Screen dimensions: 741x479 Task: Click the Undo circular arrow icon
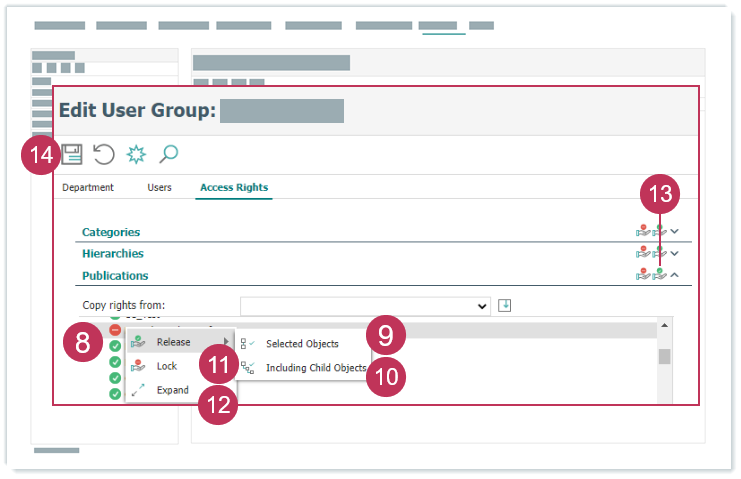click(104, 154)
